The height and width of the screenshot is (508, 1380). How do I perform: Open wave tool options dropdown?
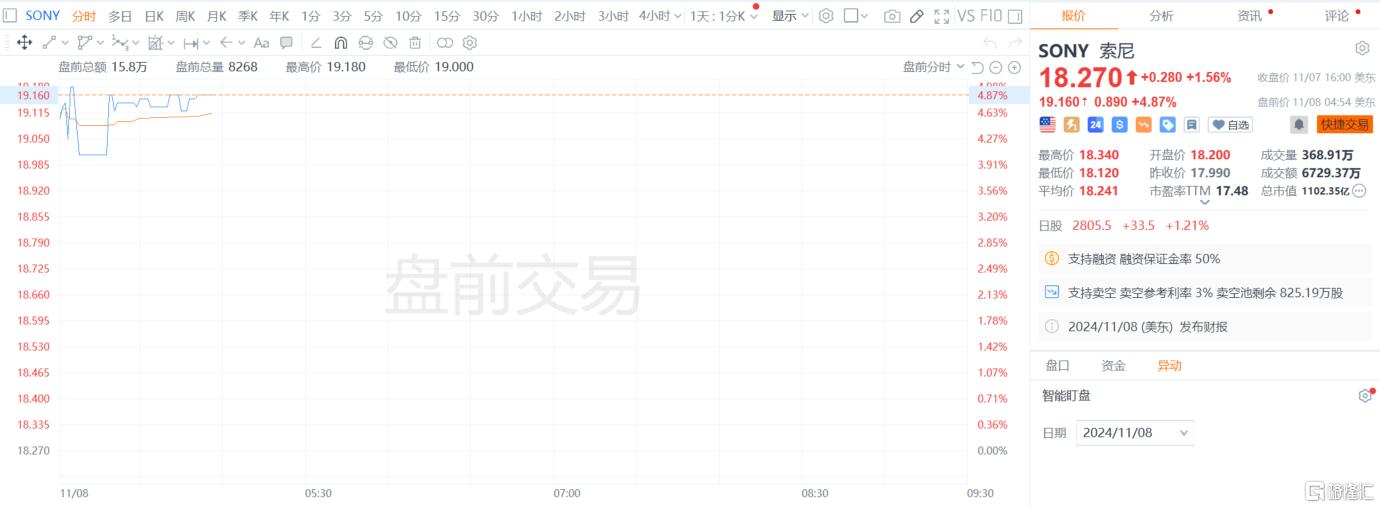136,43
